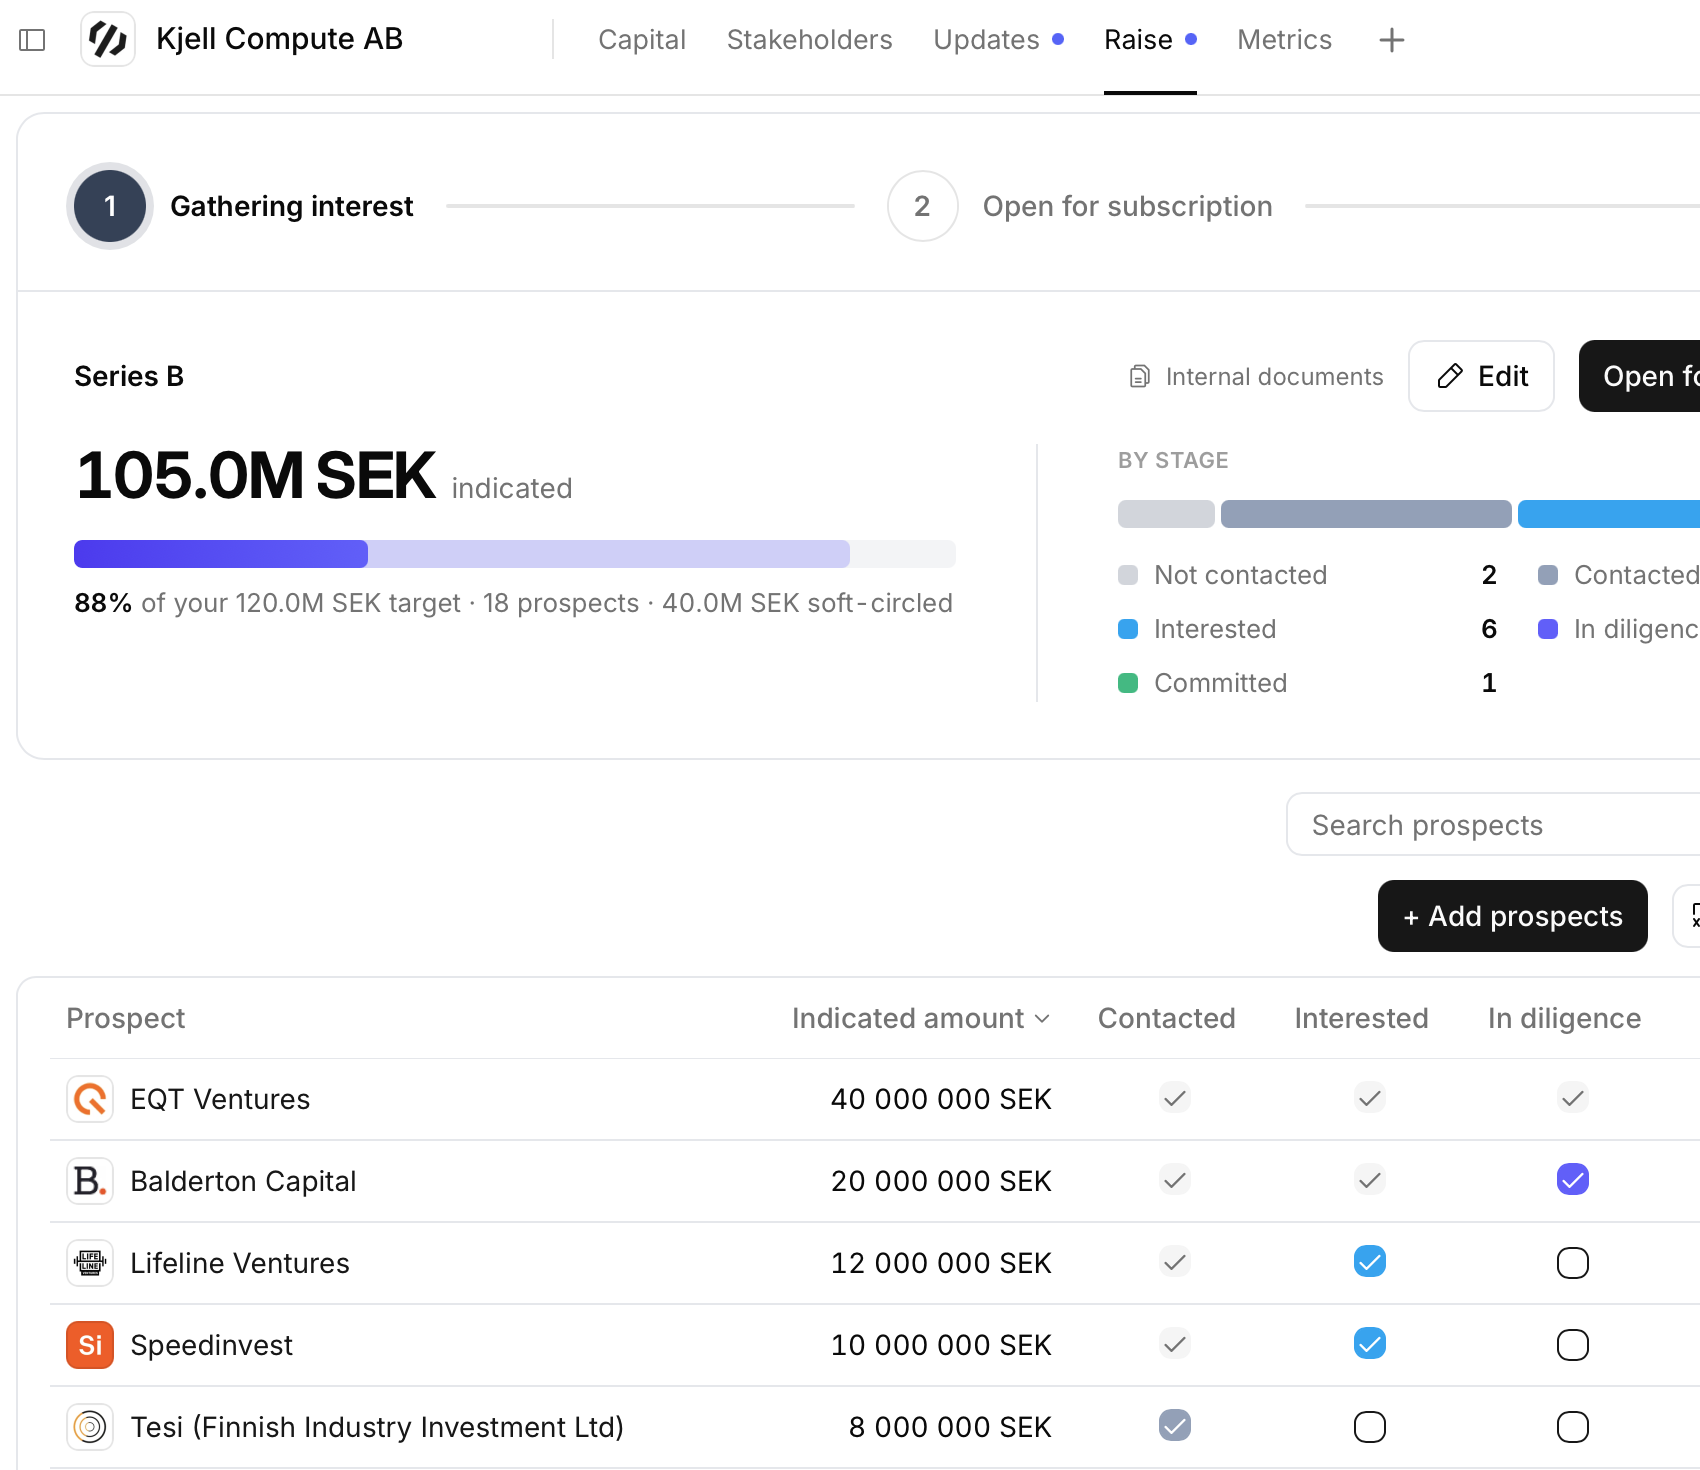Image resolution: width=1700 pixels, height=1470 pixels.
Task: Click the Edit button
Action: click(x=1481, y=376)
